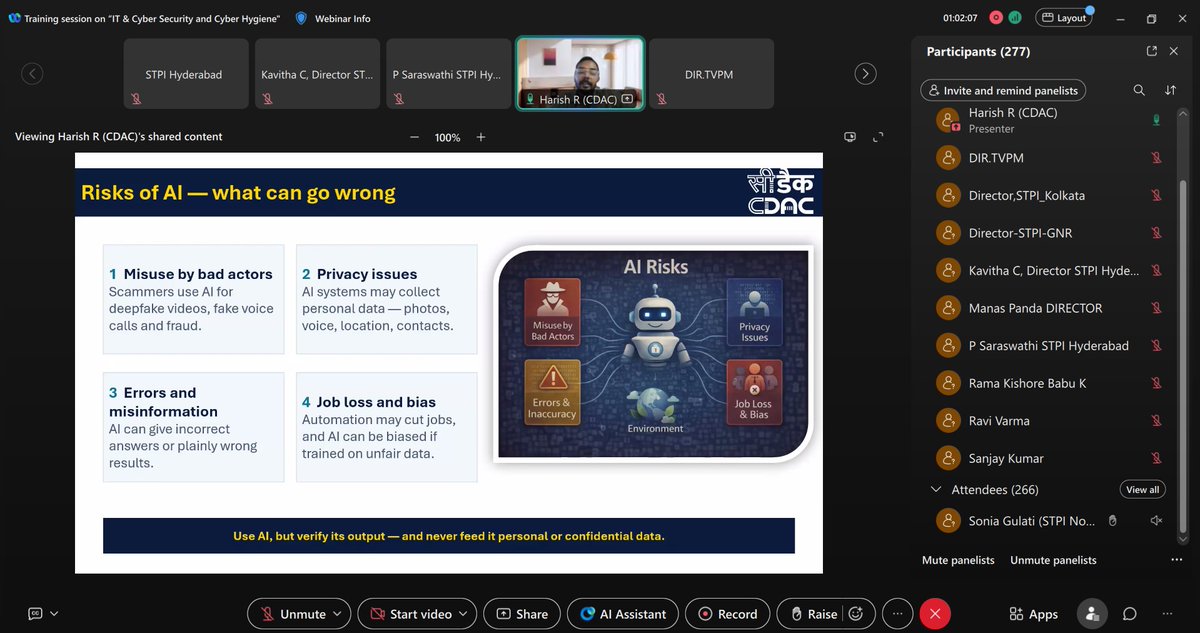The image size is (1200, 633).
Task: Unmute your microphone
Action: [x=292, y=614]
